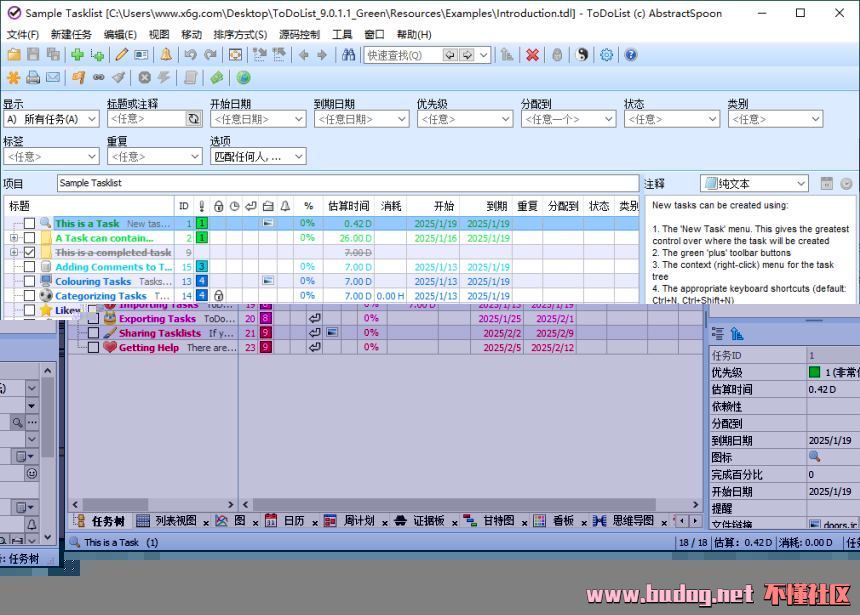This screenshot has width=860, height=615.
Task: Open the 工具 menu
Action: pos(342,34)
